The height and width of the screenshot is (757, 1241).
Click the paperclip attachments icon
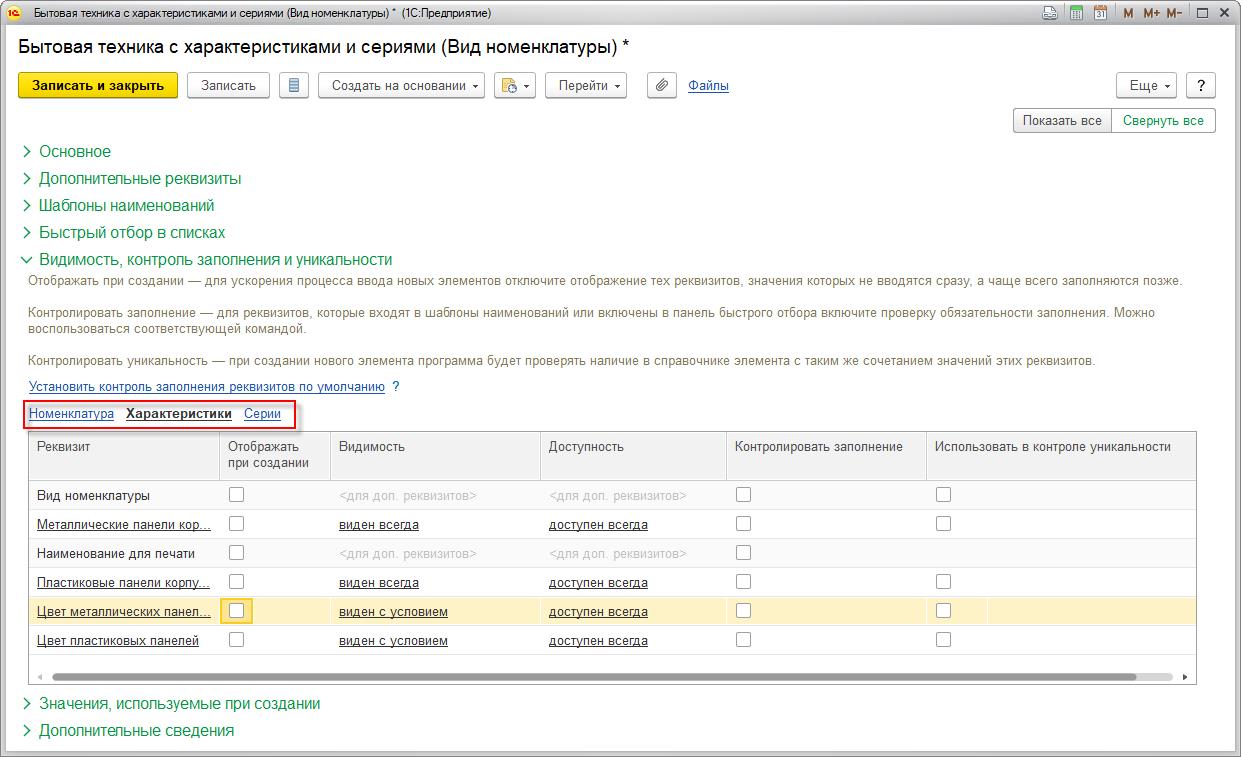661,86
